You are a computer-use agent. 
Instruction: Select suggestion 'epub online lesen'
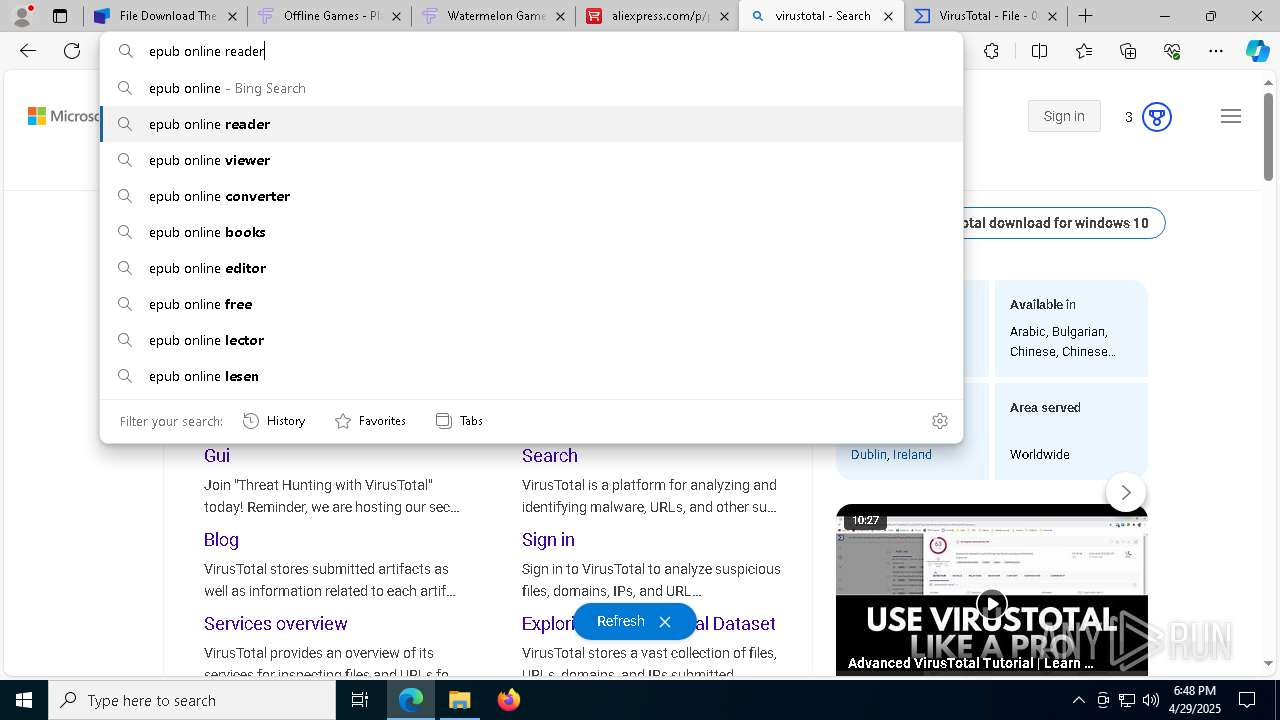pyautogui.click(x=531, y=376)
